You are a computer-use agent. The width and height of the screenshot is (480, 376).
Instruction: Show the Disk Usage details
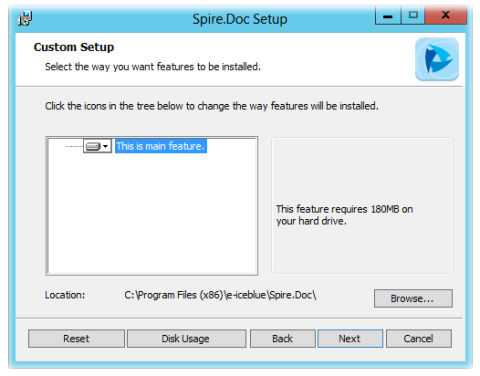coord(186,339)
